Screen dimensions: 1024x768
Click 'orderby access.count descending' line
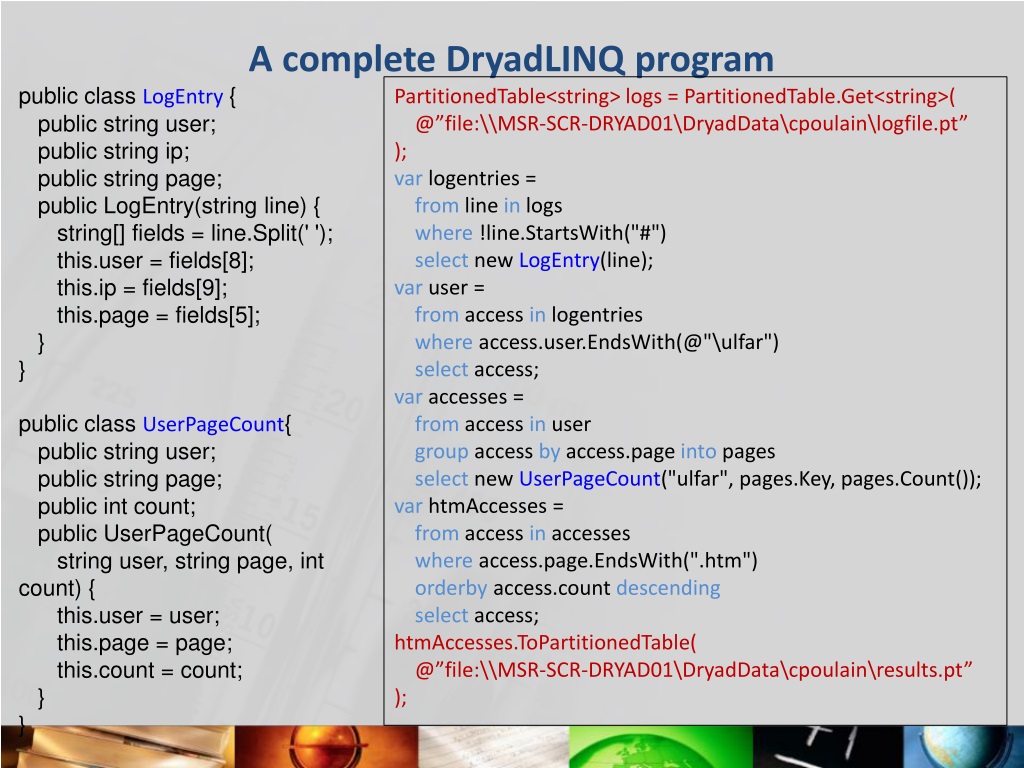coord(568,588)
